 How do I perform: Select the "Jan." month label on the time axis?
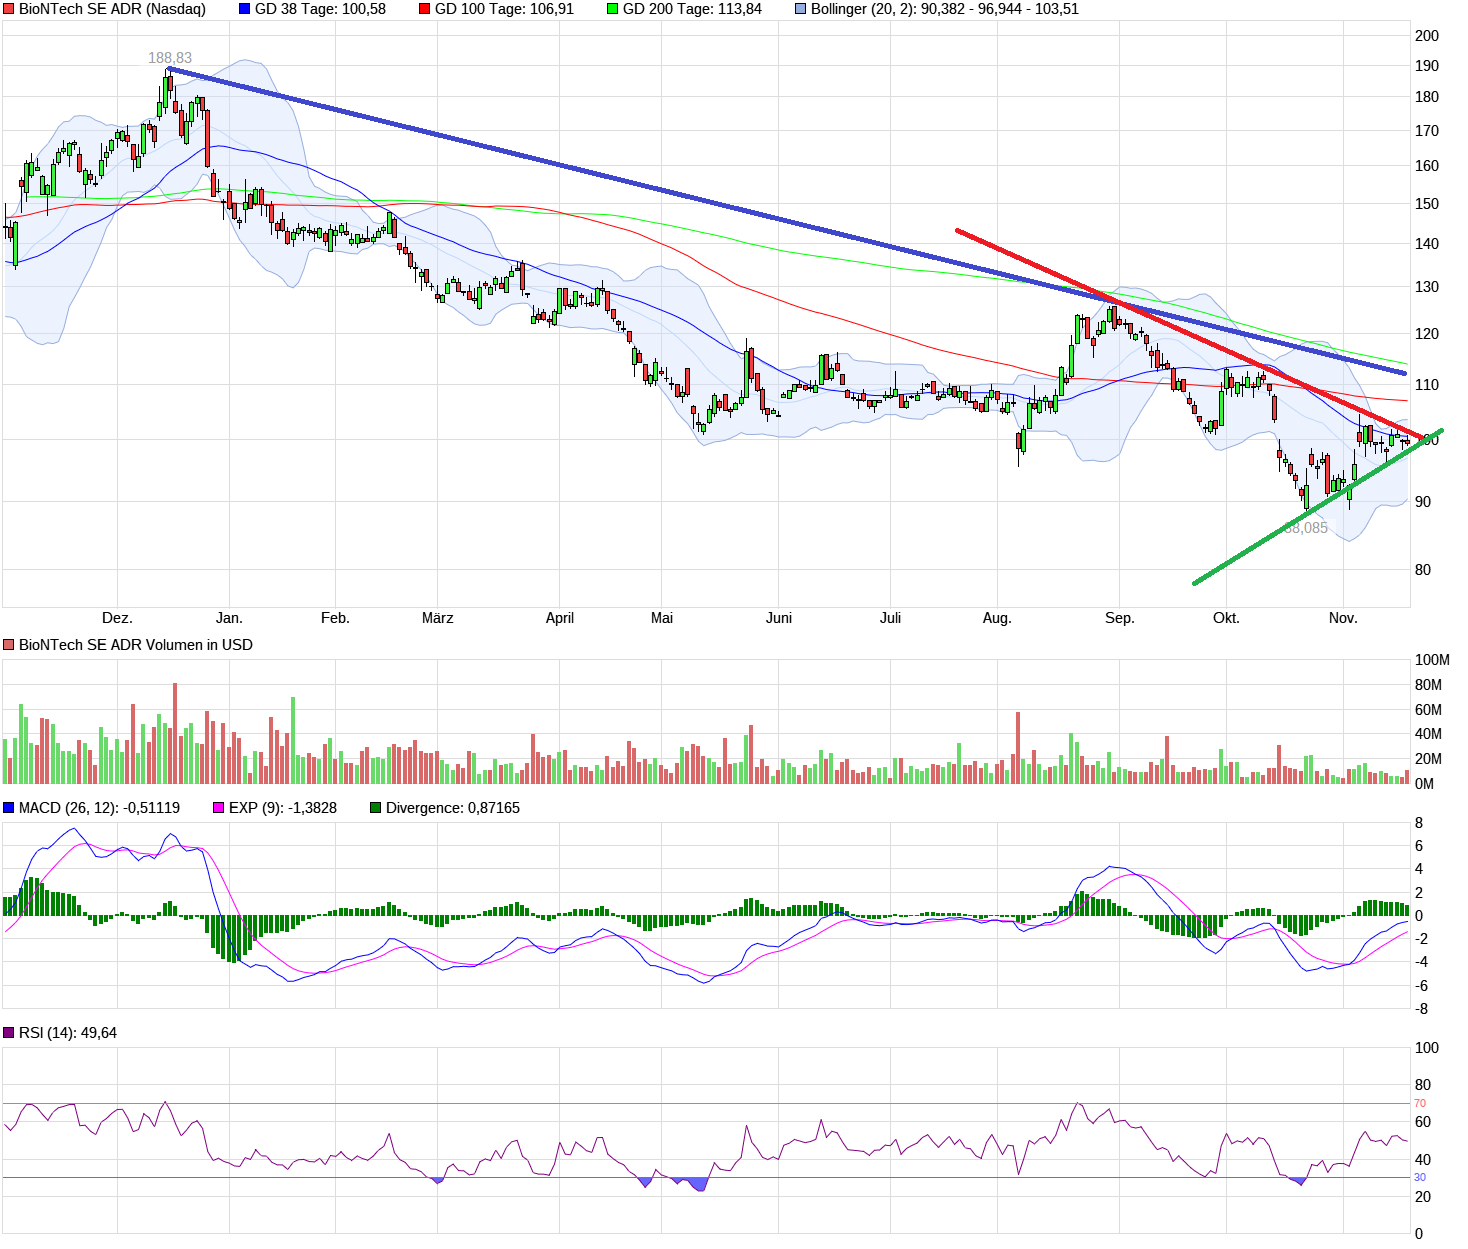(229, 618)
